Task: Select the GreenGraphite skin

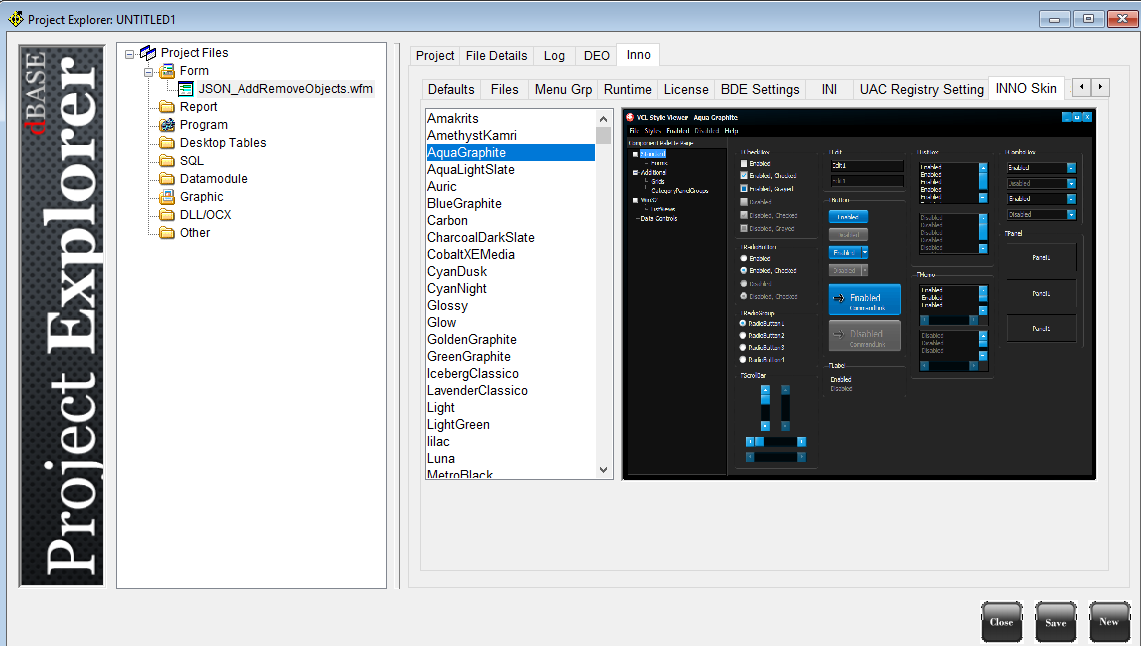Action: tap(510, 356)
